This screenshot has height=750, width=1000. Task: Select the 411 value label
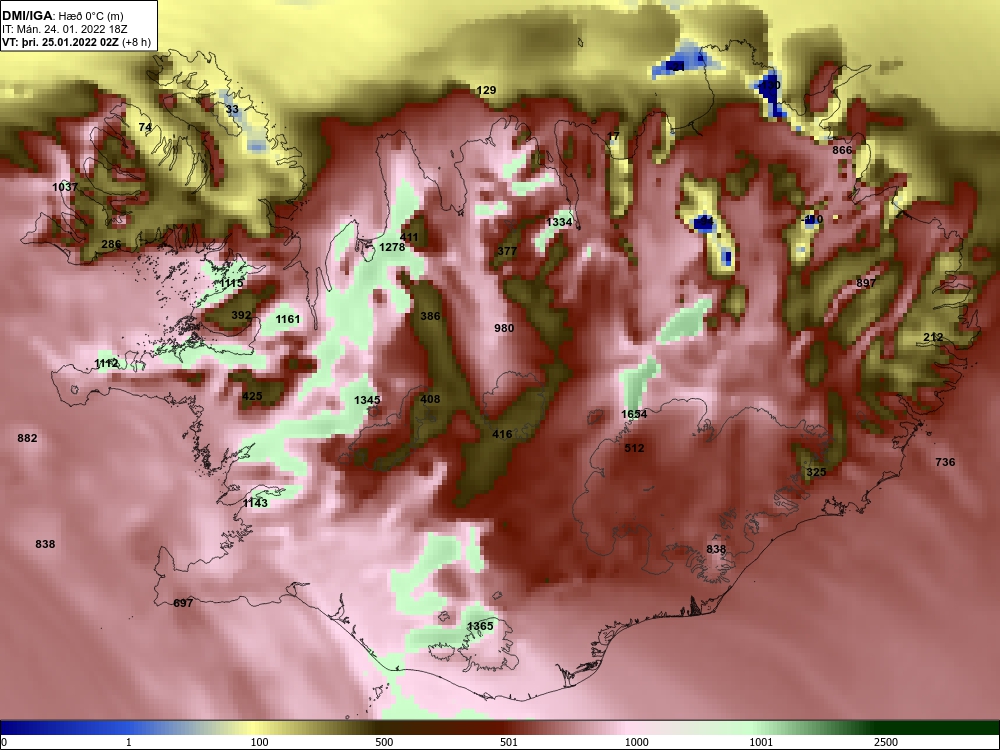409,237
